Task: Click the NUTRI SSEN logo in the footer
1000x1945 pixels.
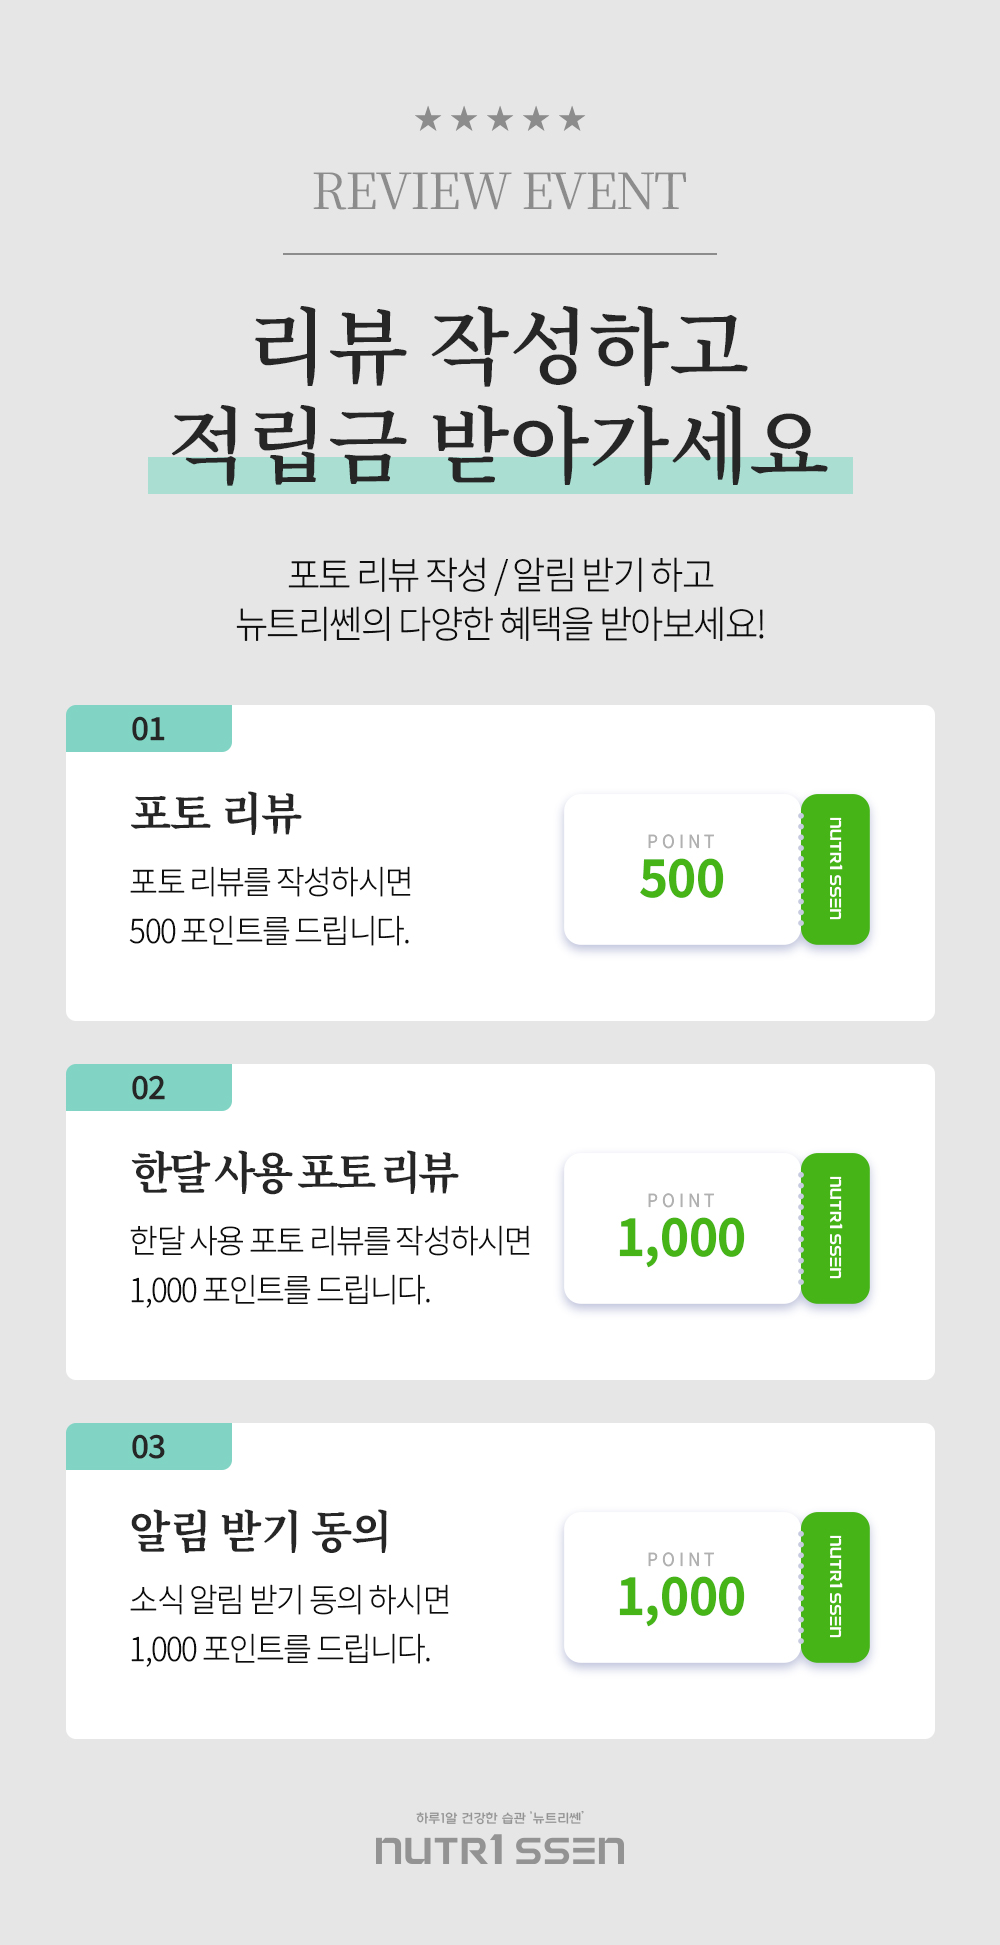Action: tap(500, 1850)
